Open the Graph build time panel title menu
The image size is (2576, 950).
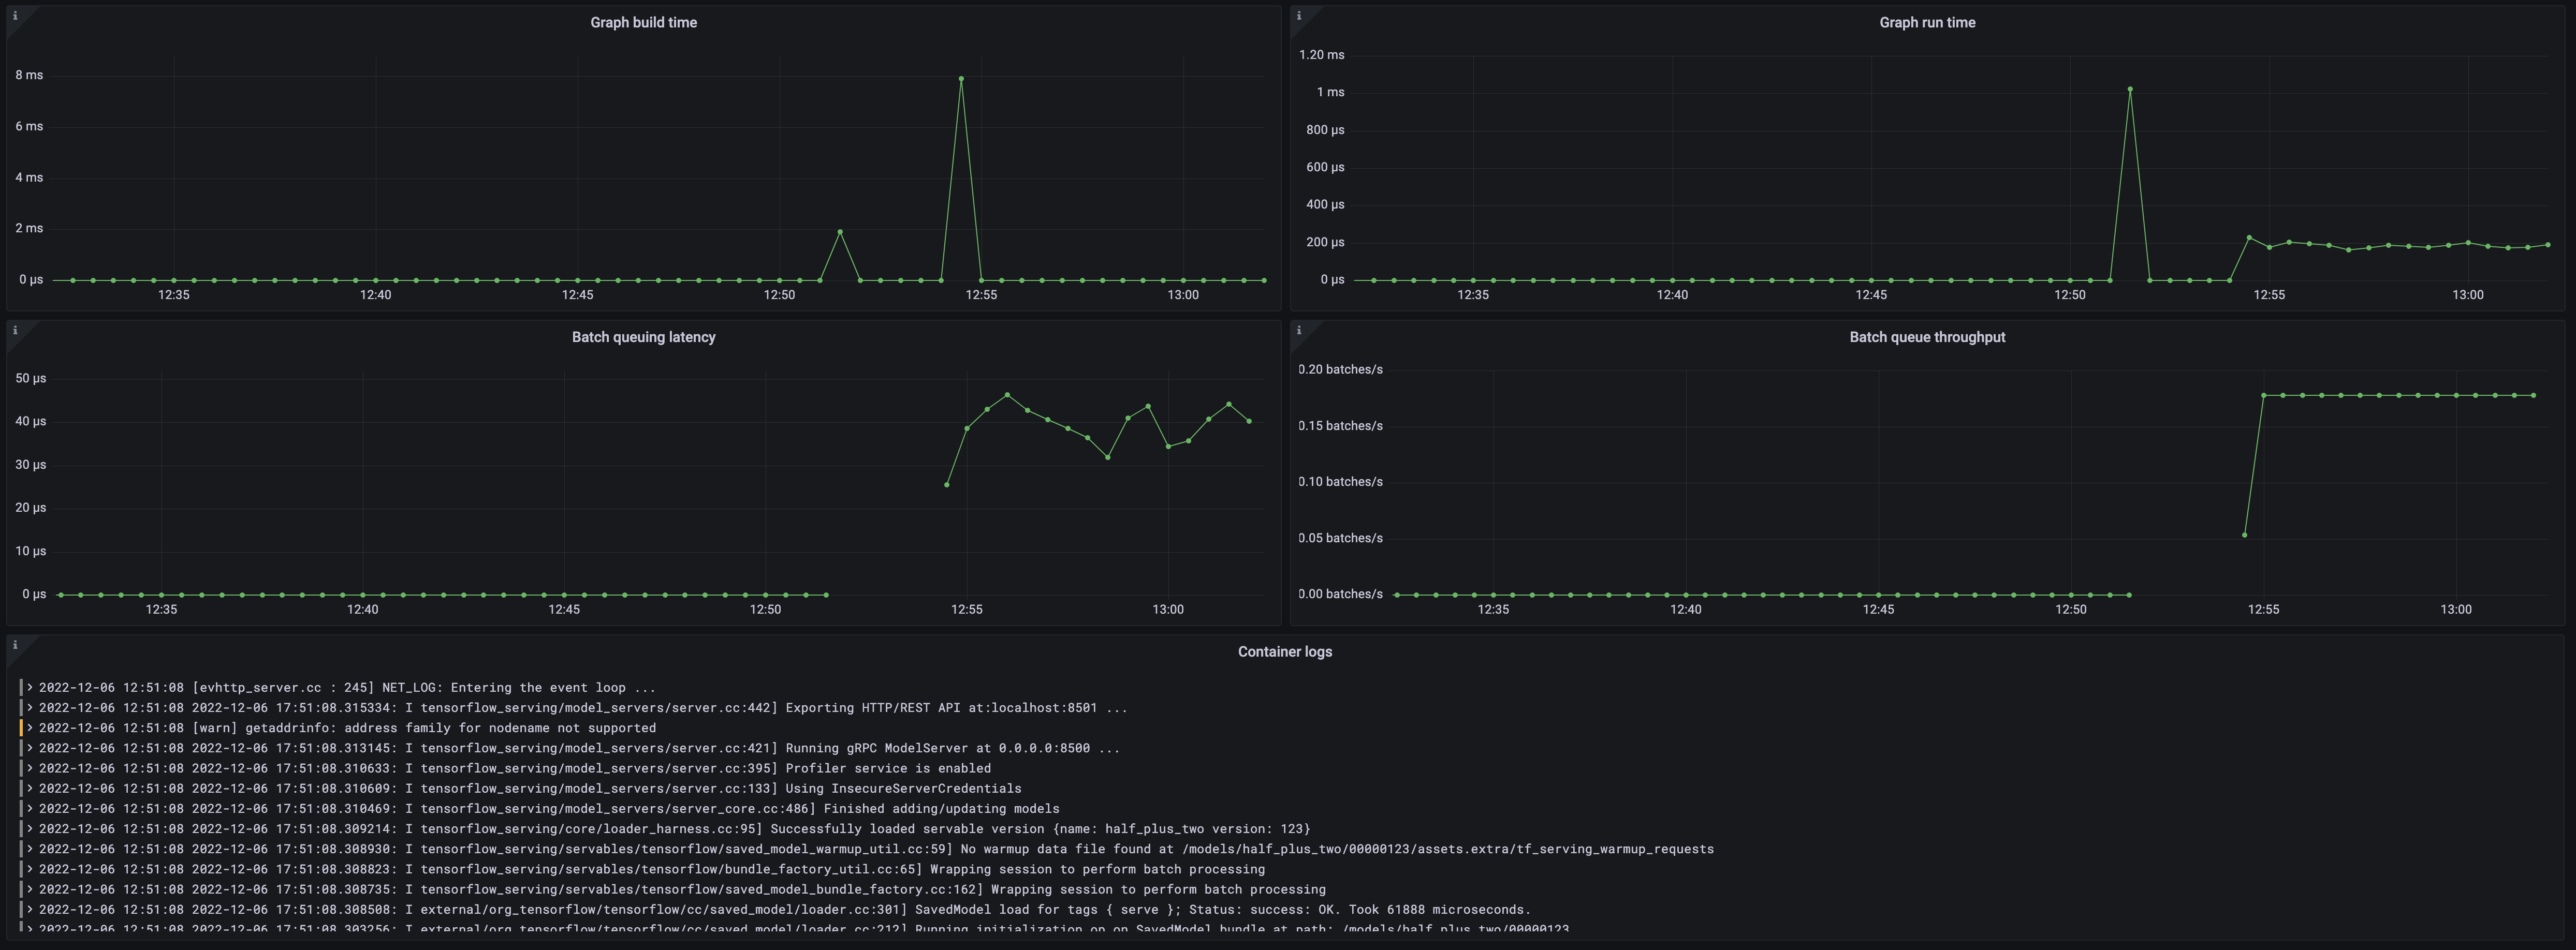643,22
